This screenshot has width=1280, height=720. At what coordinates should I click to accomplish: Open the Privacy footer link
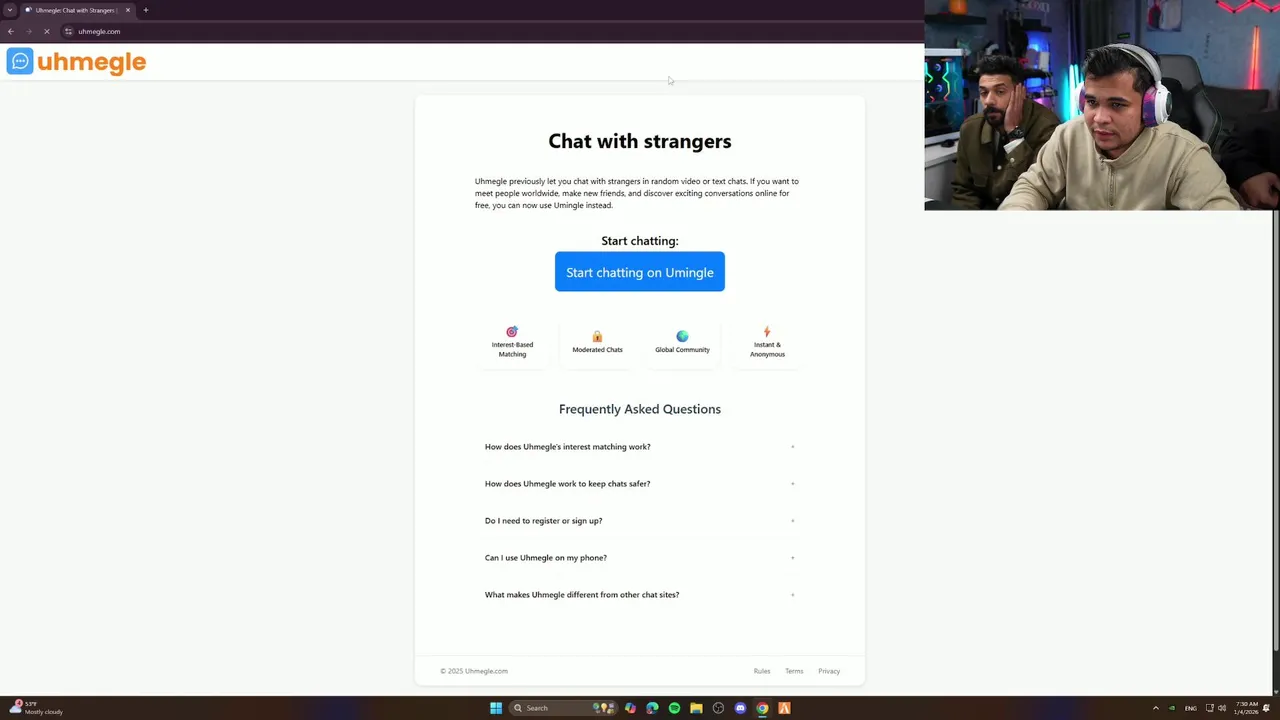(x=829, y=671)
